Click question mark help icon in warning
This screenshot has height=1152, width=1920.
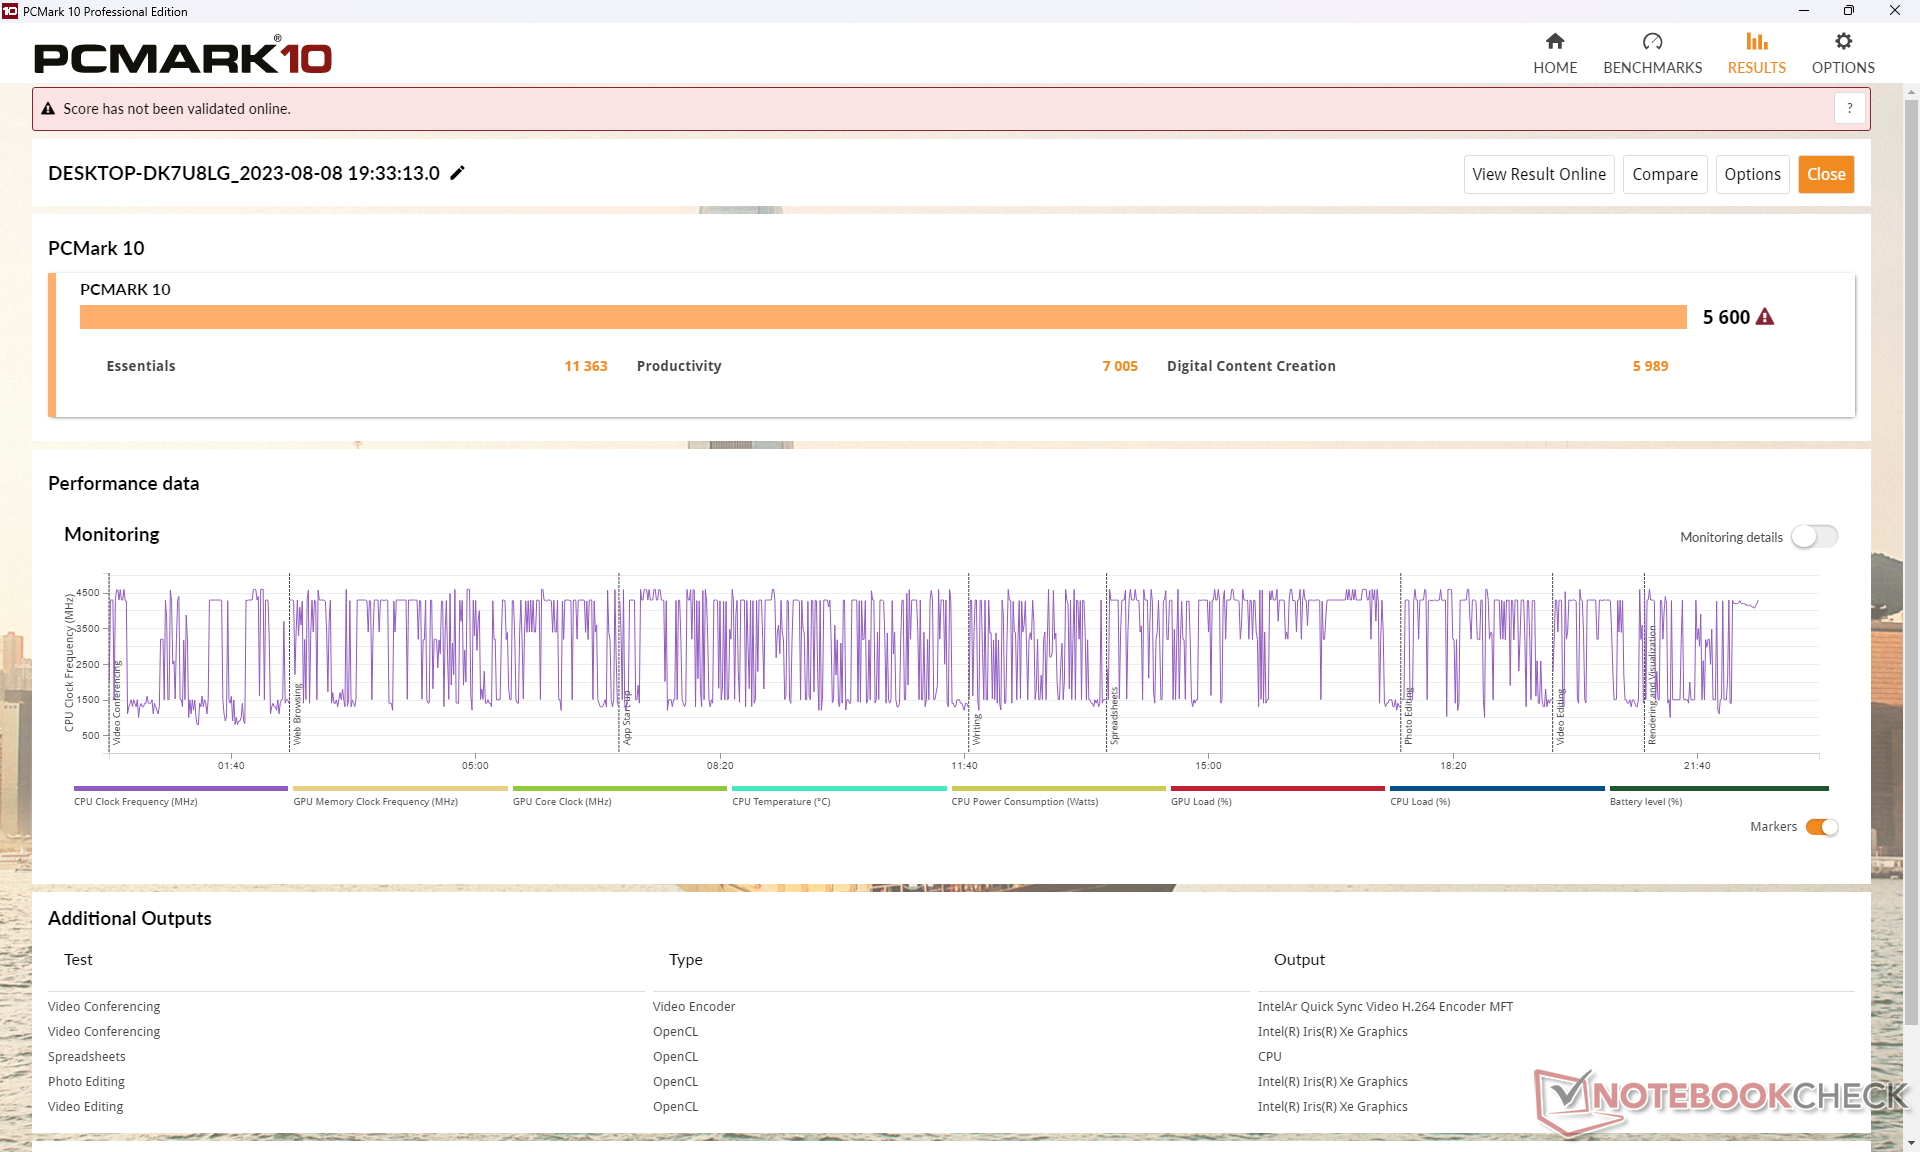[1849, 108]
